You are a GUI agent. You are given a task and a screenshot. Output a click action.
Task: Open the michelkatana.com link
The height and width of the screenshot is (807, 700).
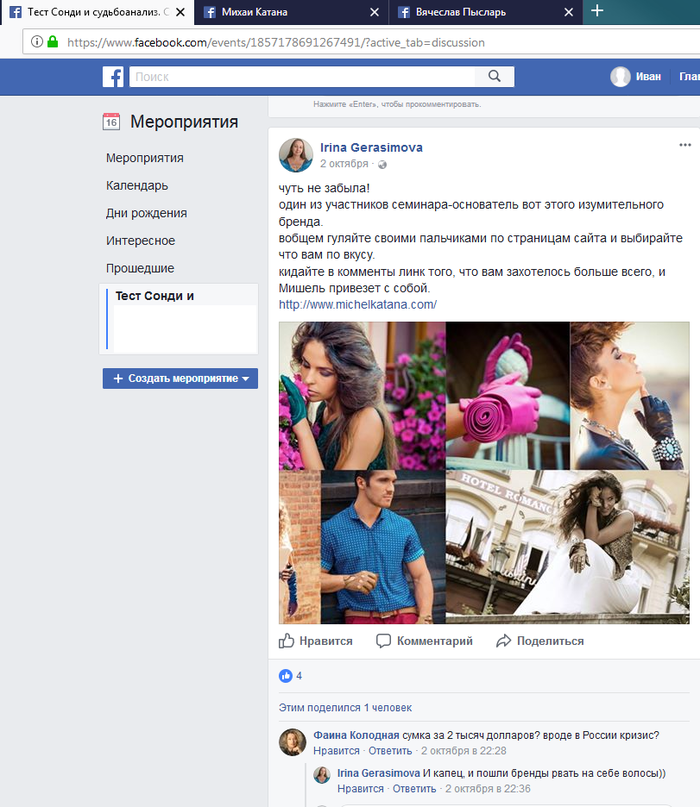click(x=357, y=305)
